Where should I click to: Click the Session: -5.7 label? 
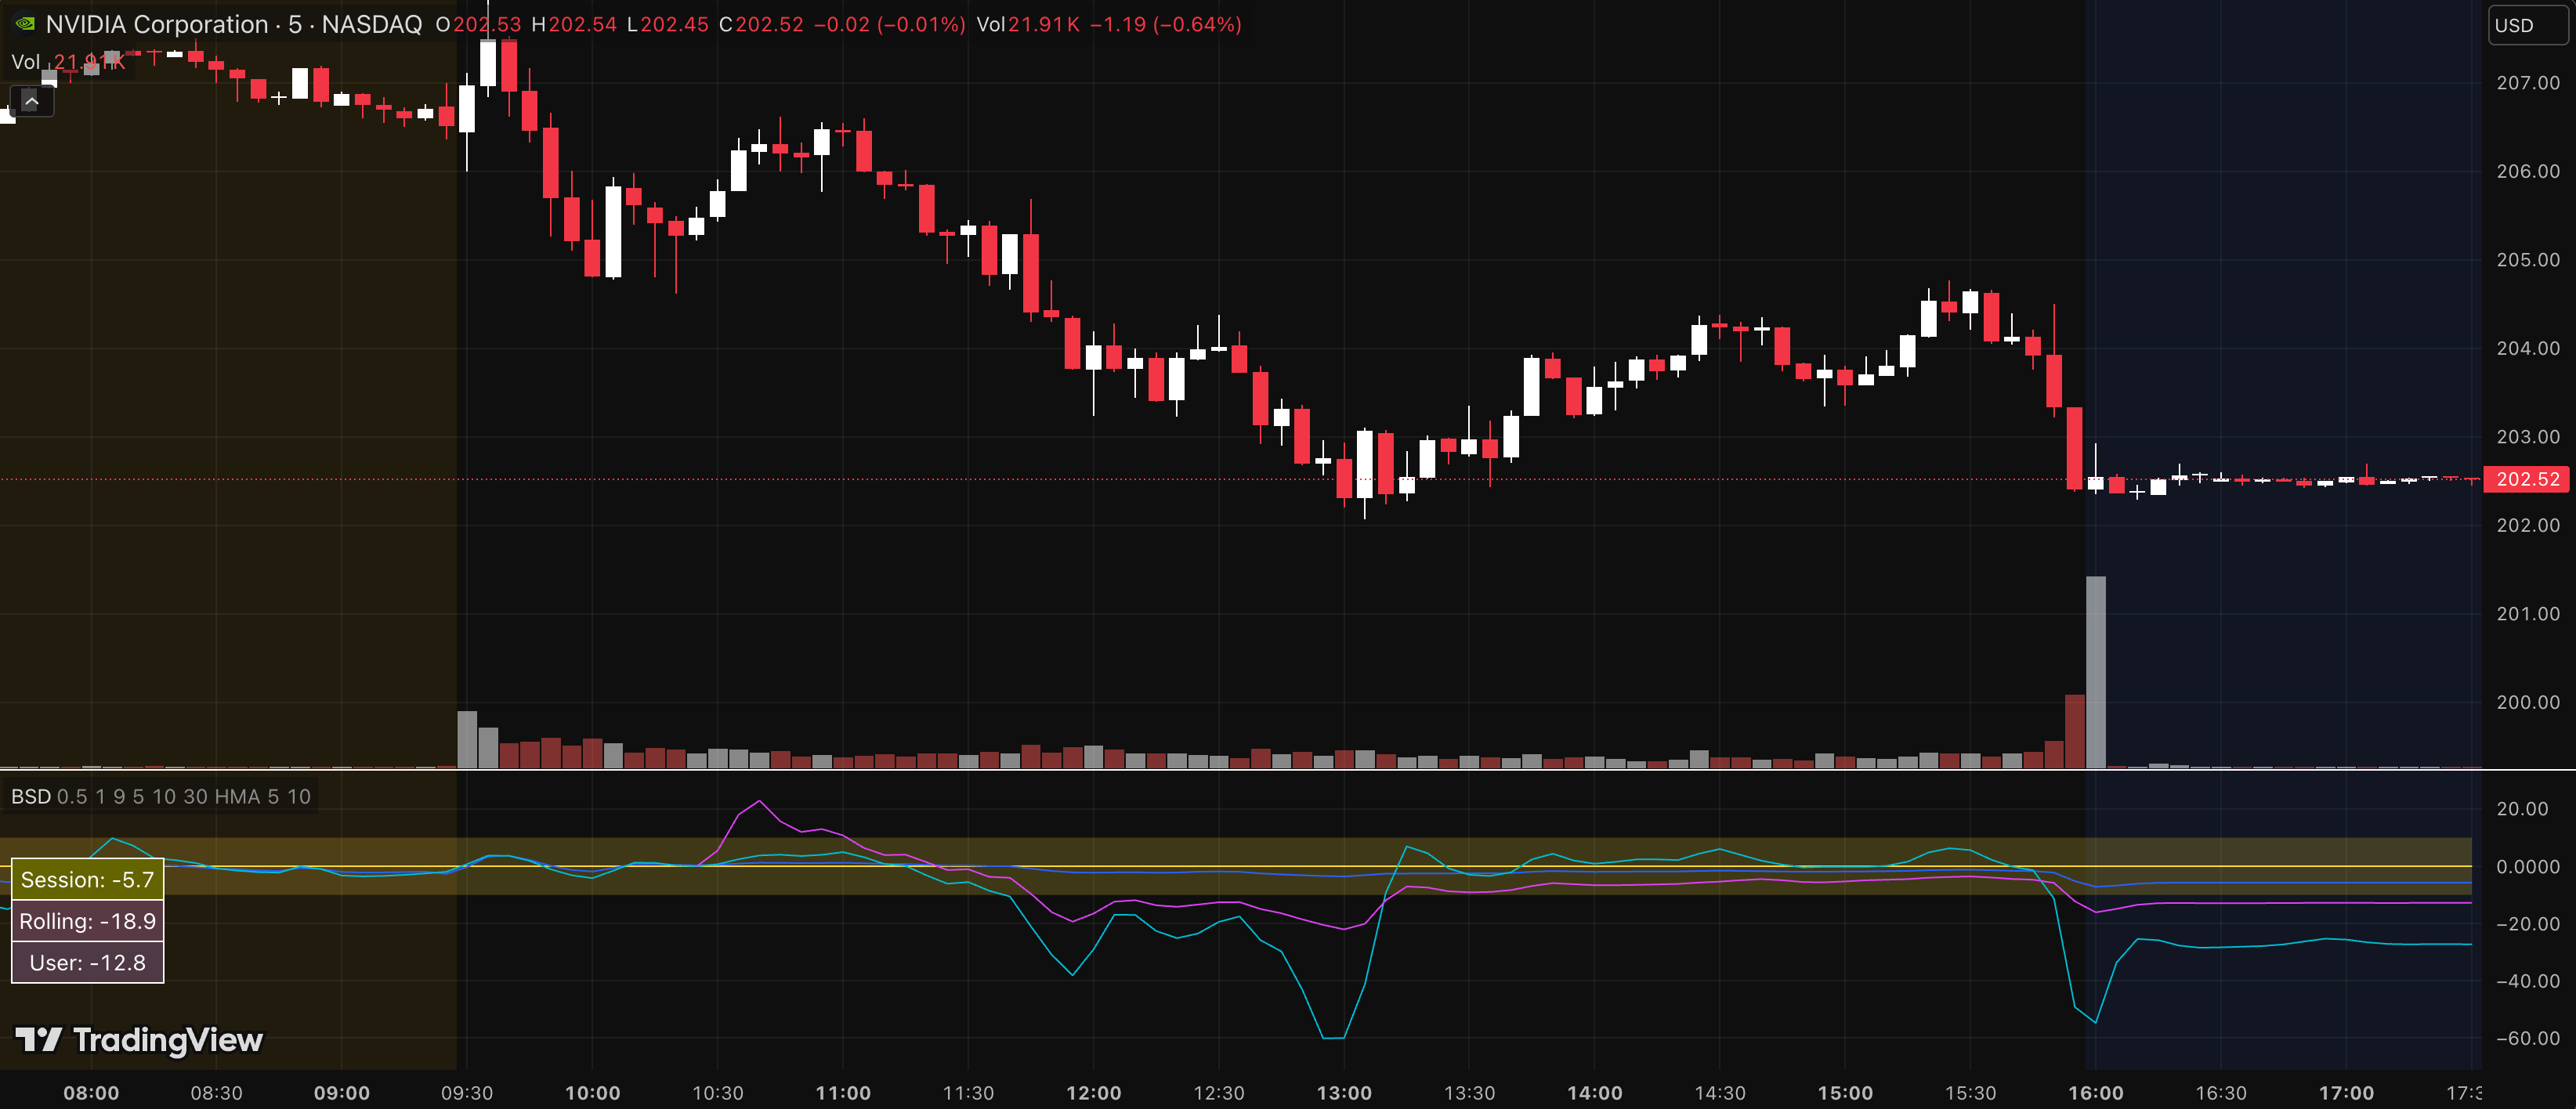[x=87, y=880]
